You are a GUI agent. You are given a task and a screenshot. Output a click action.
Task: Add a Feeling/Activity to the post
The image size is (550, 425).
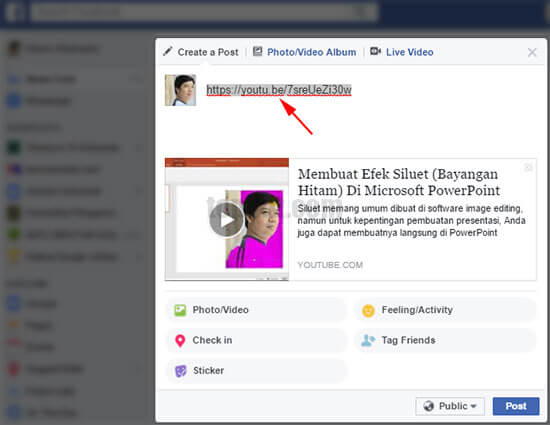pyautogui.click(x=445, y=310)
